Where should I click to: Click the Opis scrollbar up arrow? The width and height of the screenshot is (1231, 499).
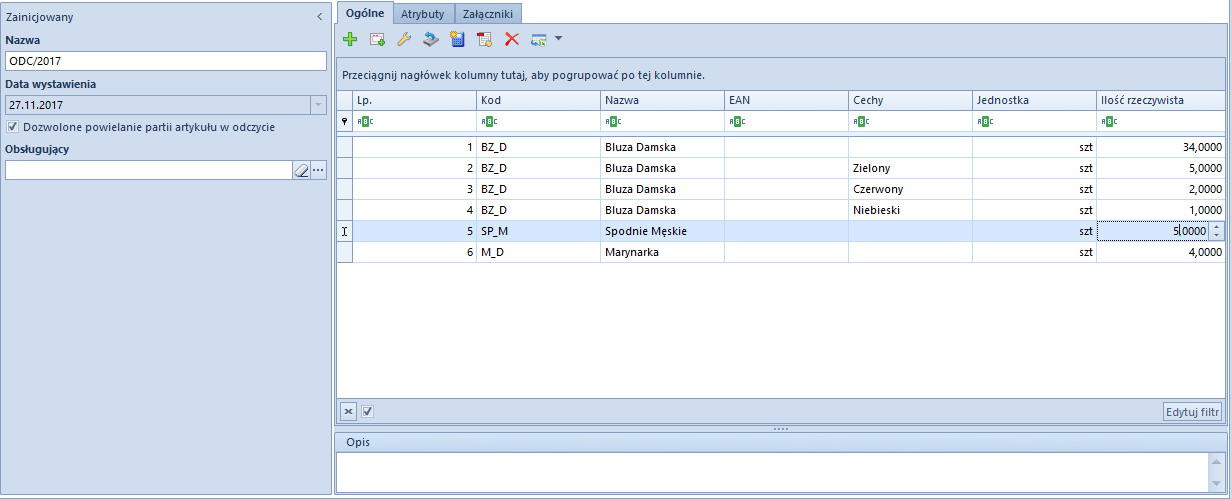click(1216, 460)
